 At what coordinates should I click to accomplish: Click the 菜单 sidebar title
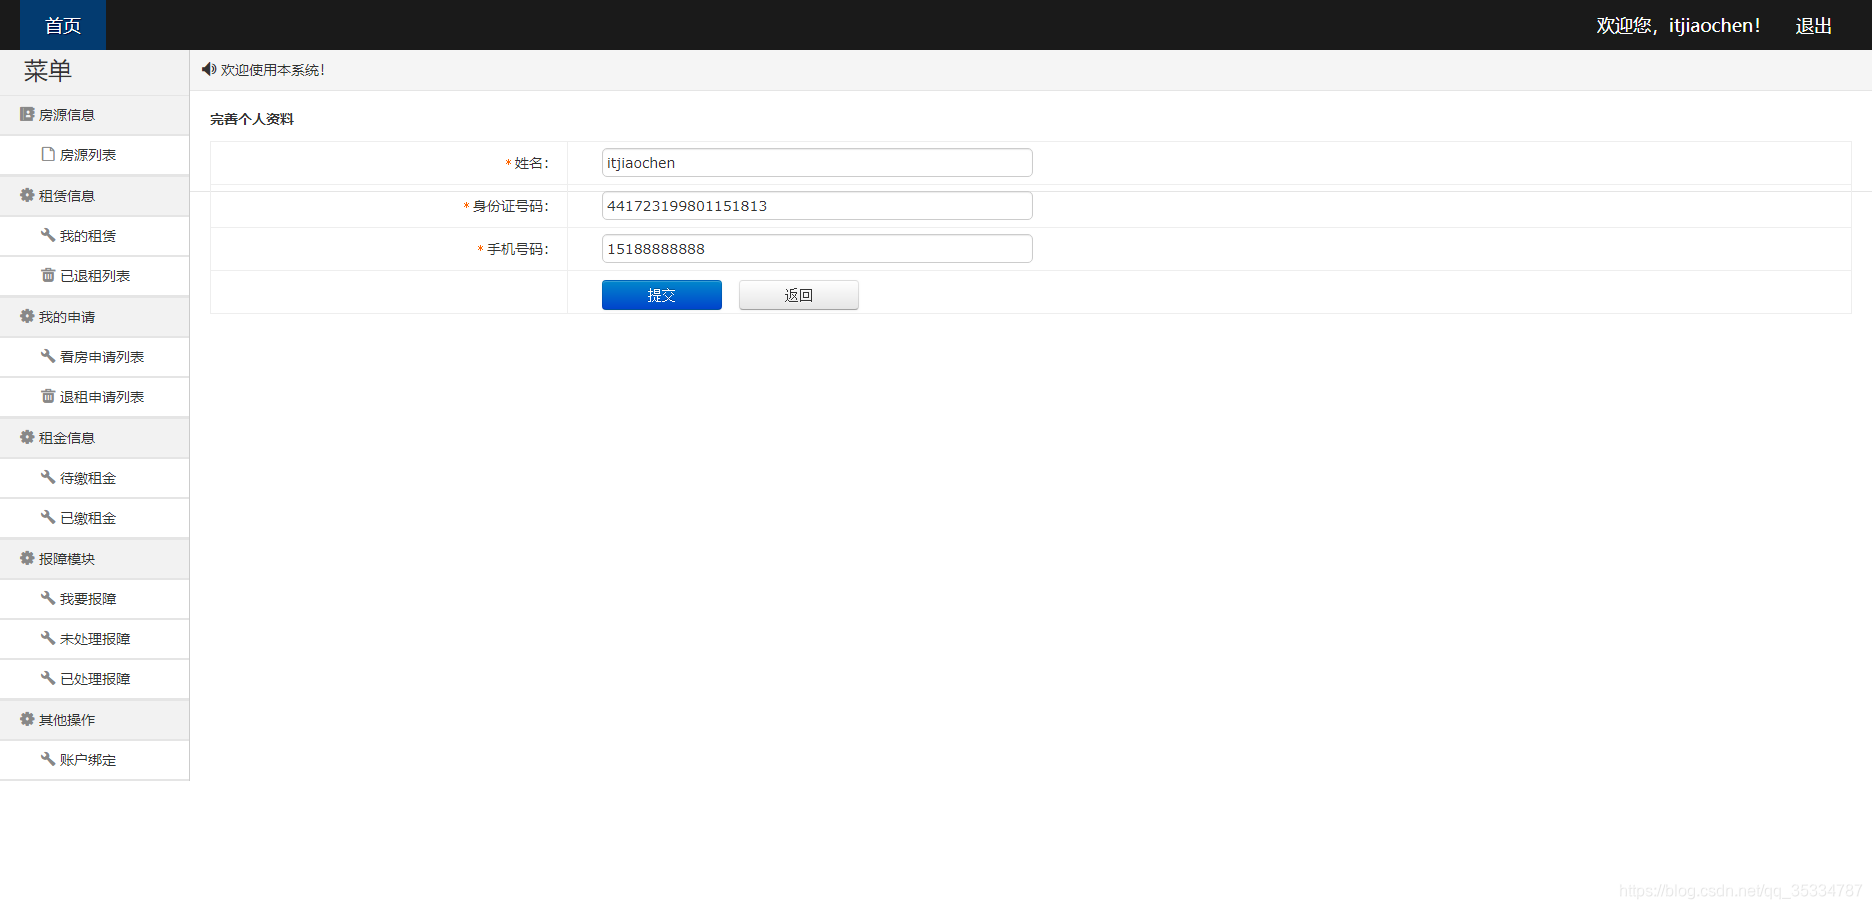click(x=48, y=71)
